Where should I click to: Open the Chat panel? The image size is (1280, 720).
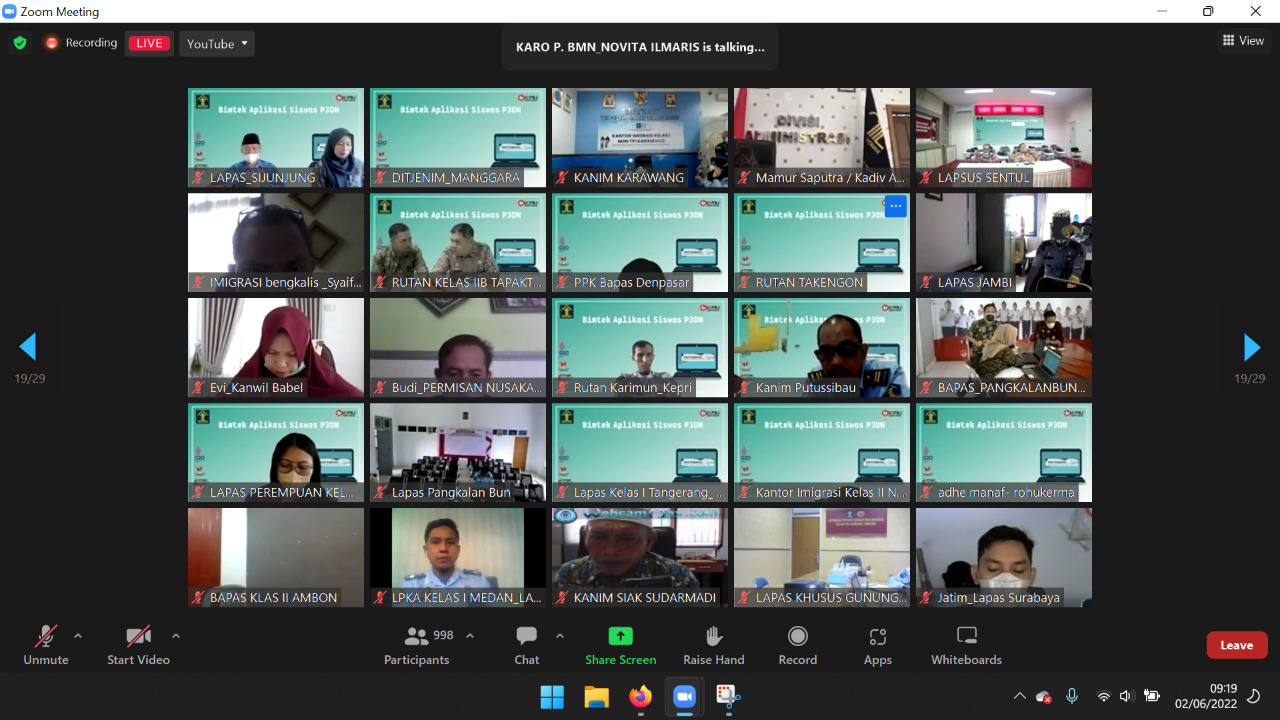527,645
